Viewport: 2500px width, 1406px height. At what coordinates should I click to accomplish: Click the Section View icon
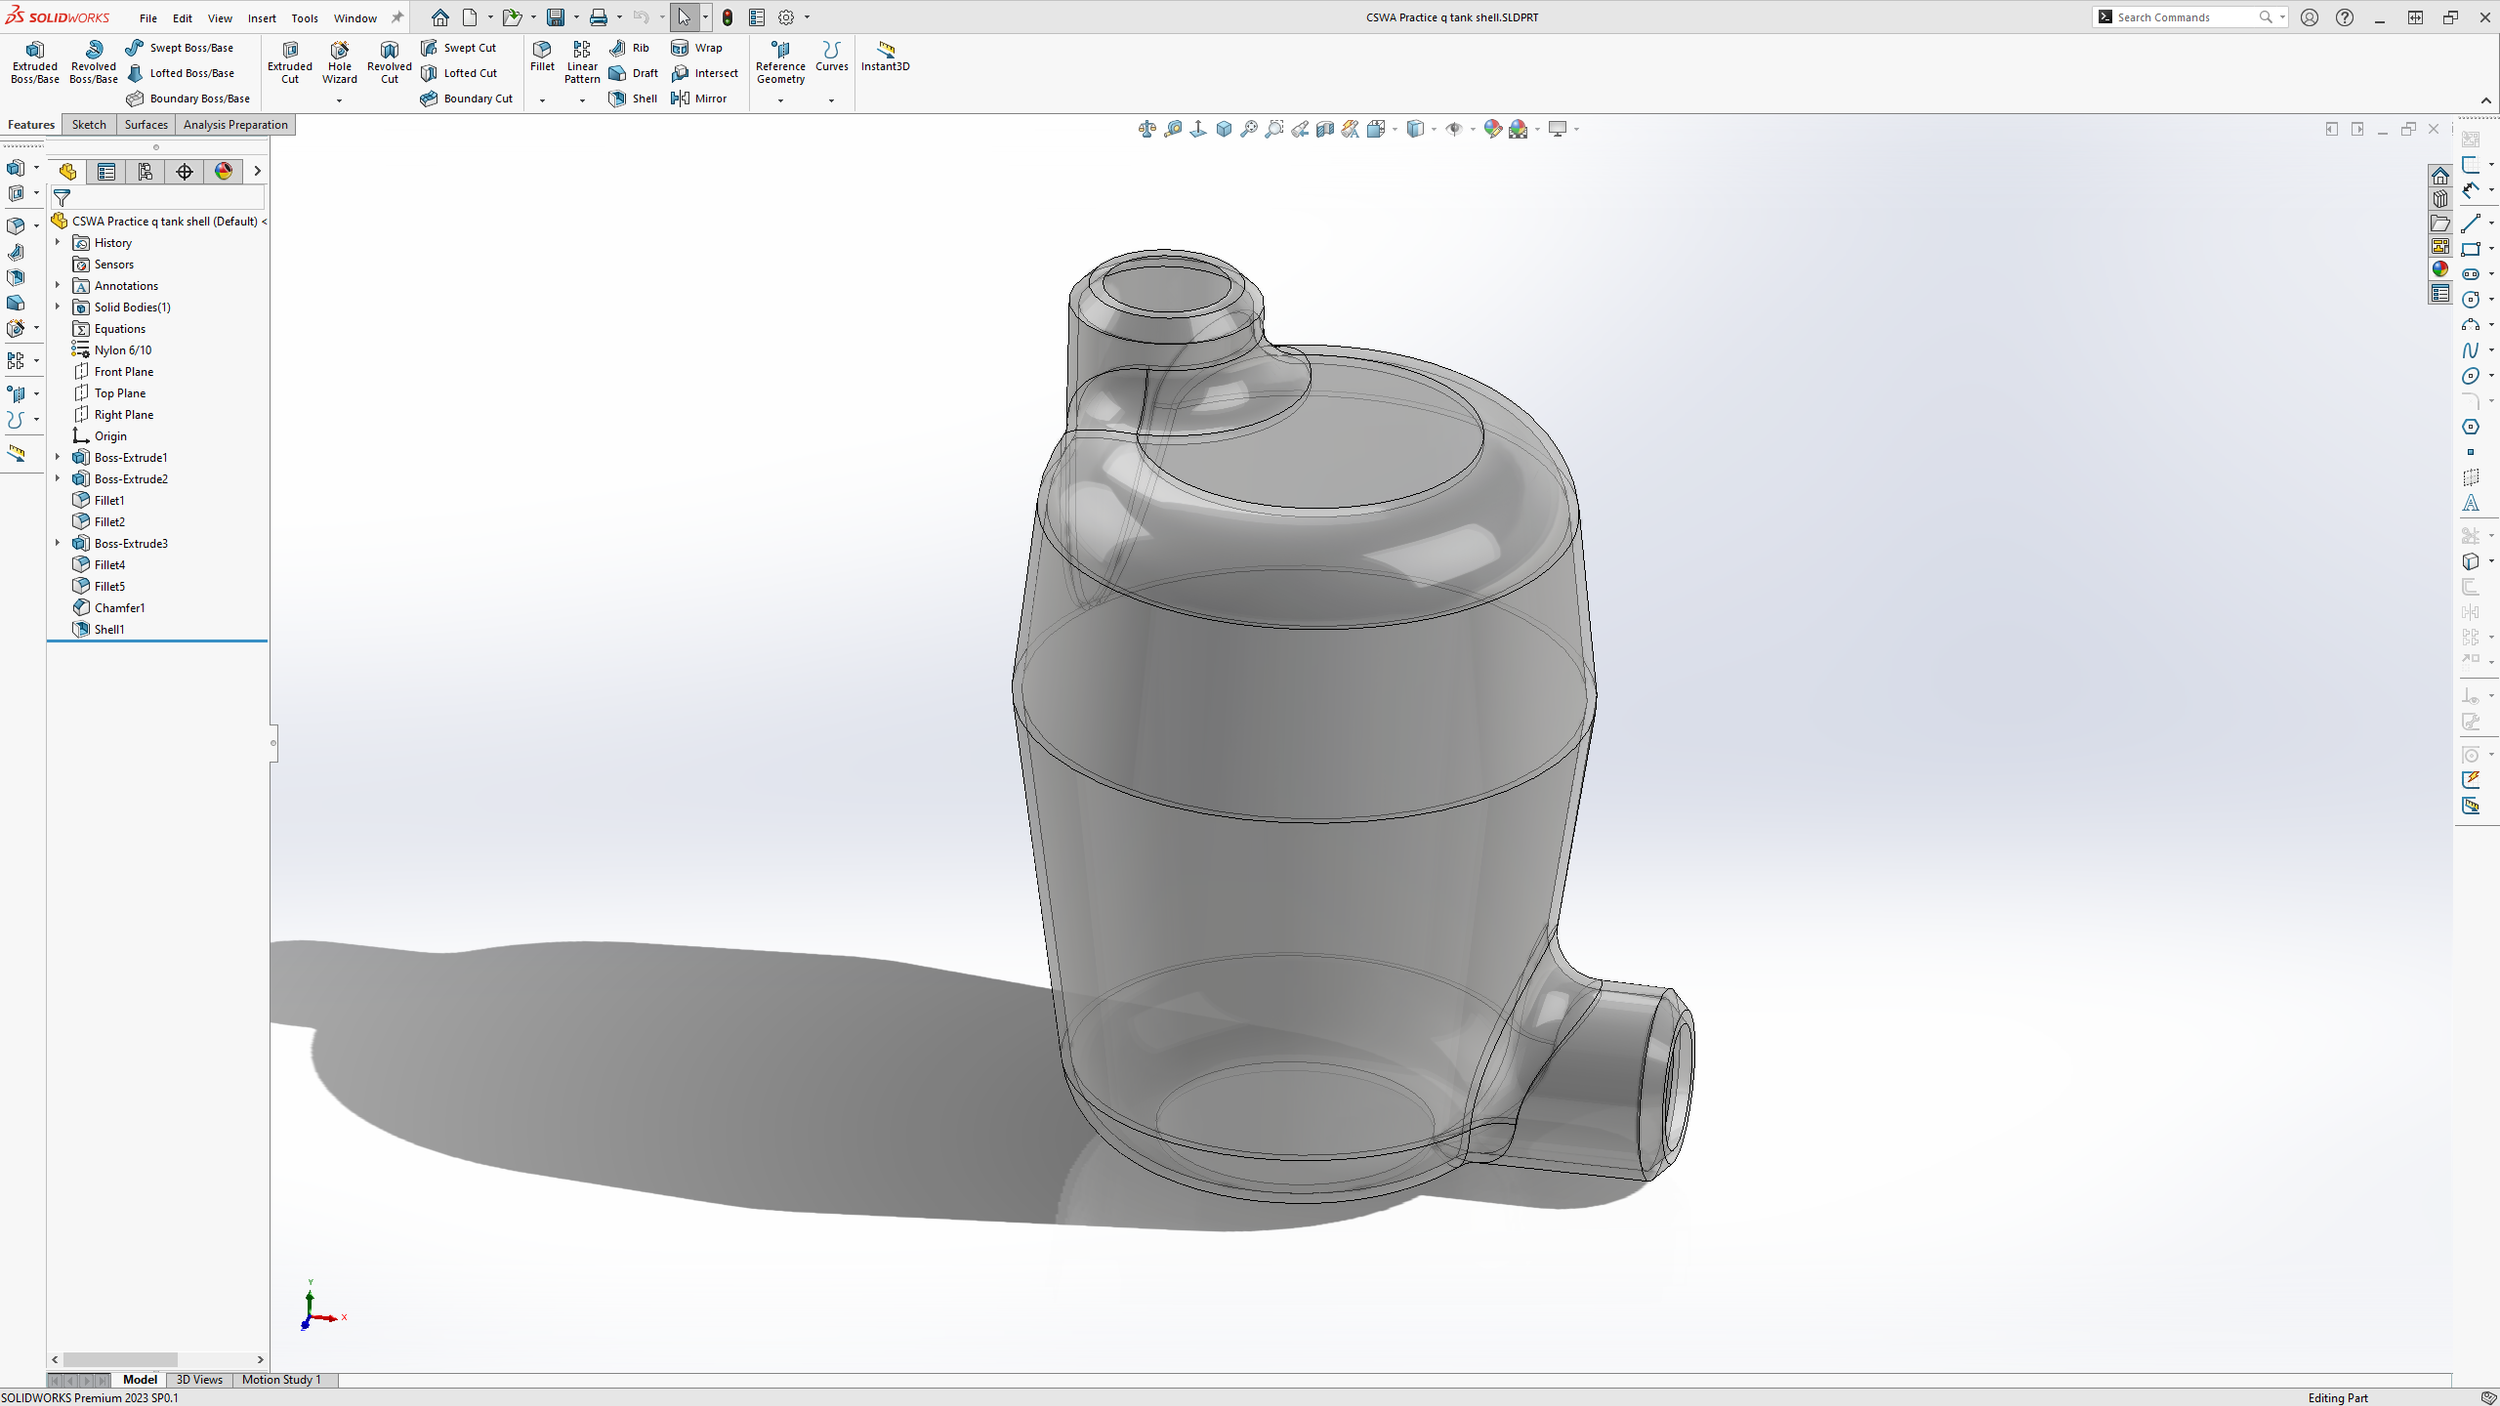(x=1325, y=129)
